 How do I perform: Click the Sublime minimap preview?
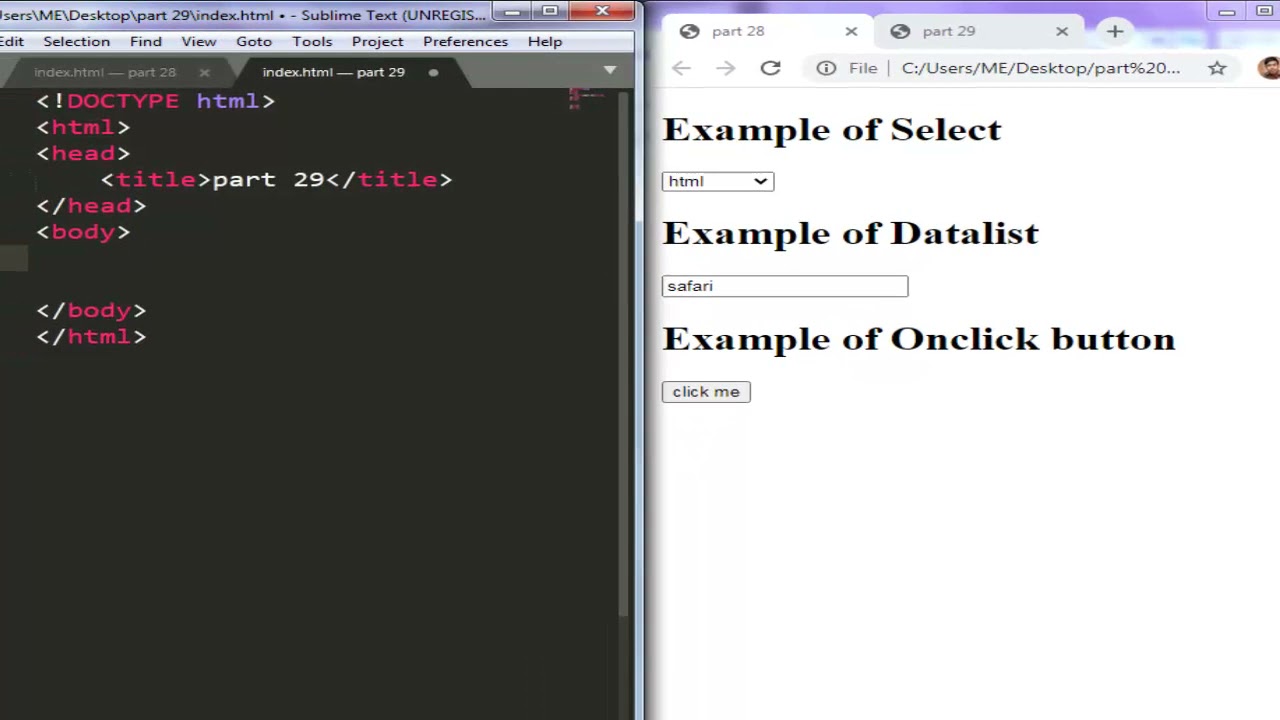[x=588, y=99]
